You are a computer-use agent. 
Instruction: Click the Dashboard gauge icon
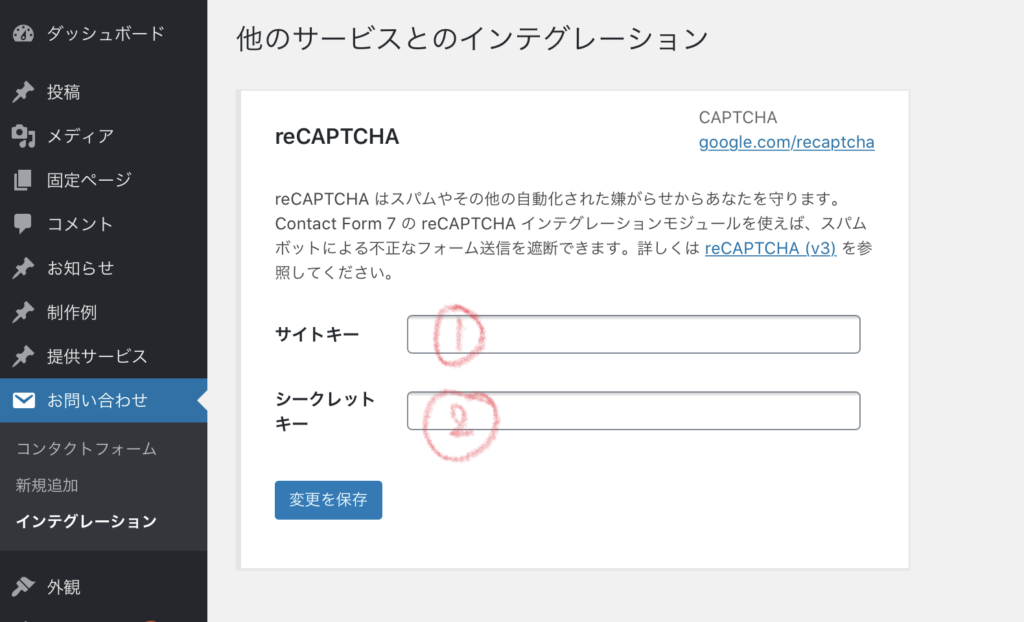coord(23,33)
